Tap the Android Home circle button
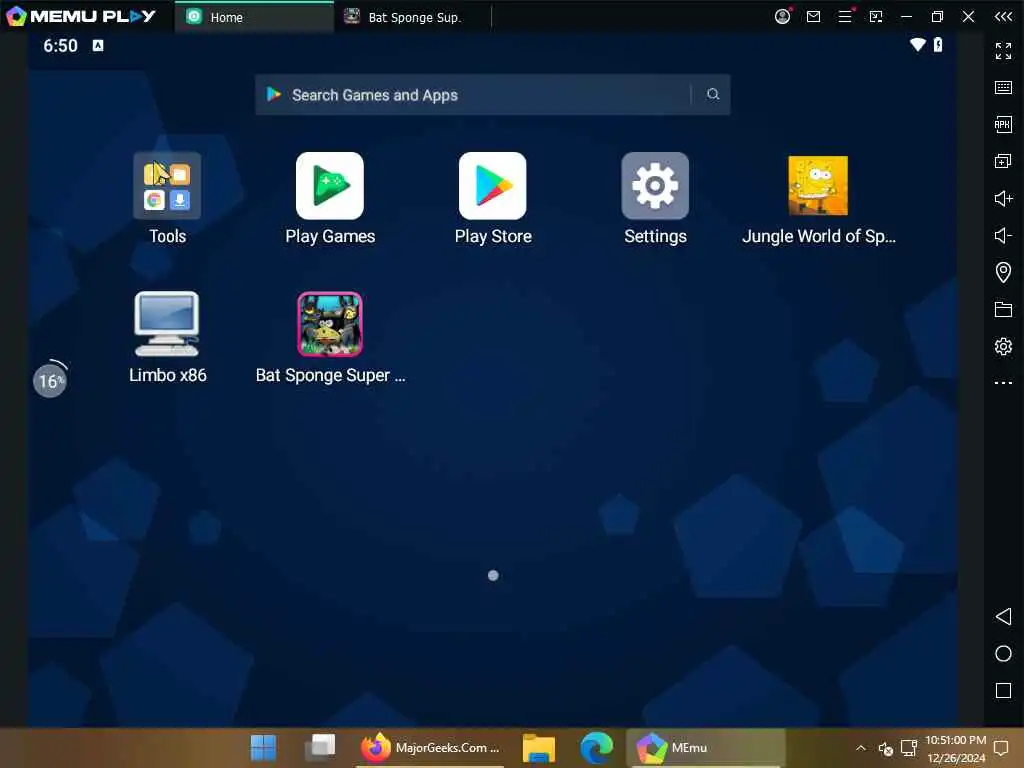The width and height of the screenshot is (1024, 768). point(1003,654)
